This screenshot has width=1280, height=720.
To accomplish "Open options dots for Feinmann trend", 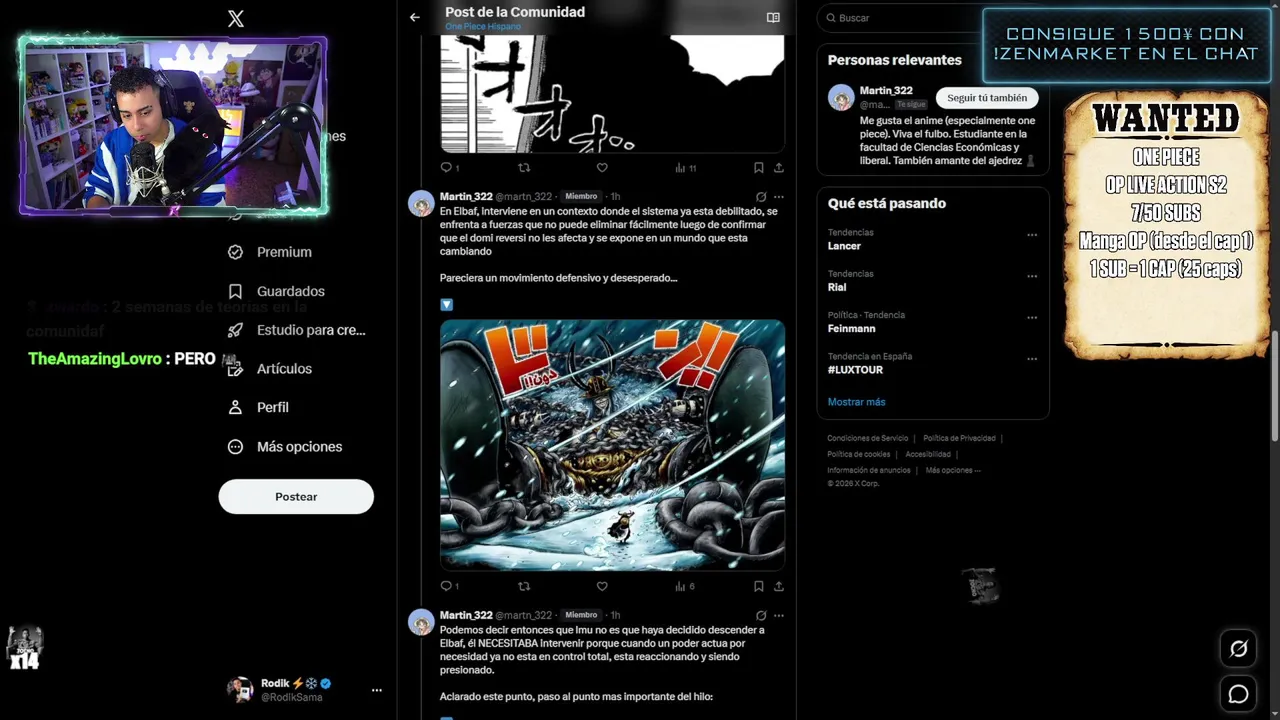I will click(1032, 317).
